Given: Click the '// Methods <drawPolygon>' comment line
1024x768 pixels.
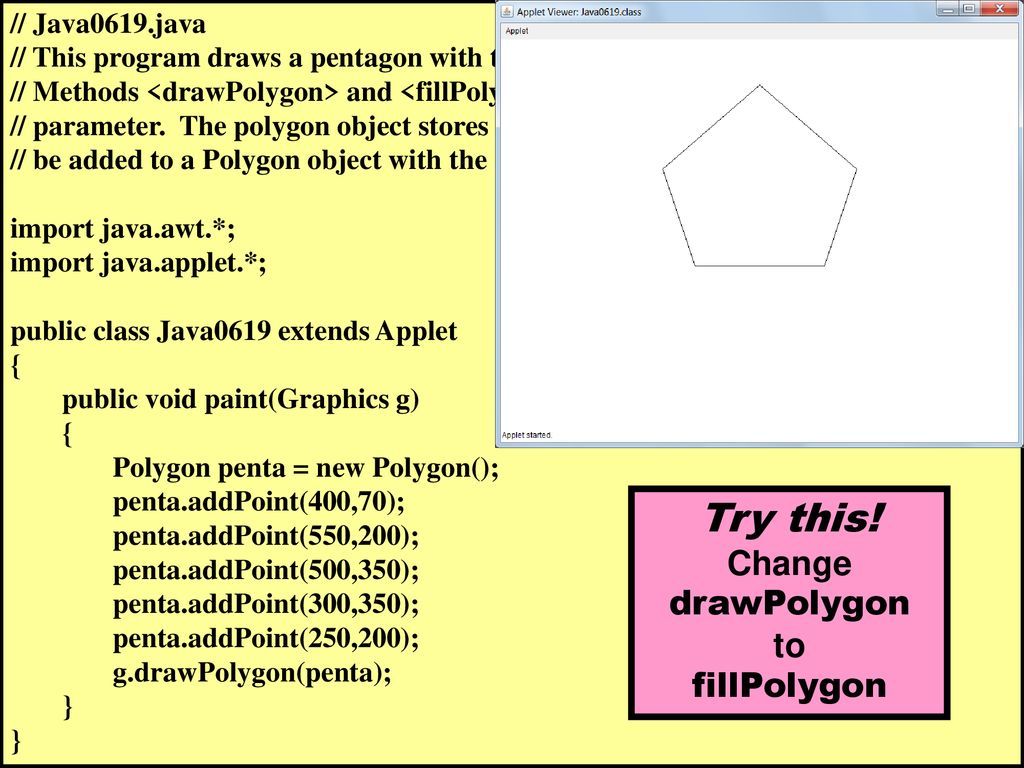Looking at the screenshot, I should tap(253, 92).
